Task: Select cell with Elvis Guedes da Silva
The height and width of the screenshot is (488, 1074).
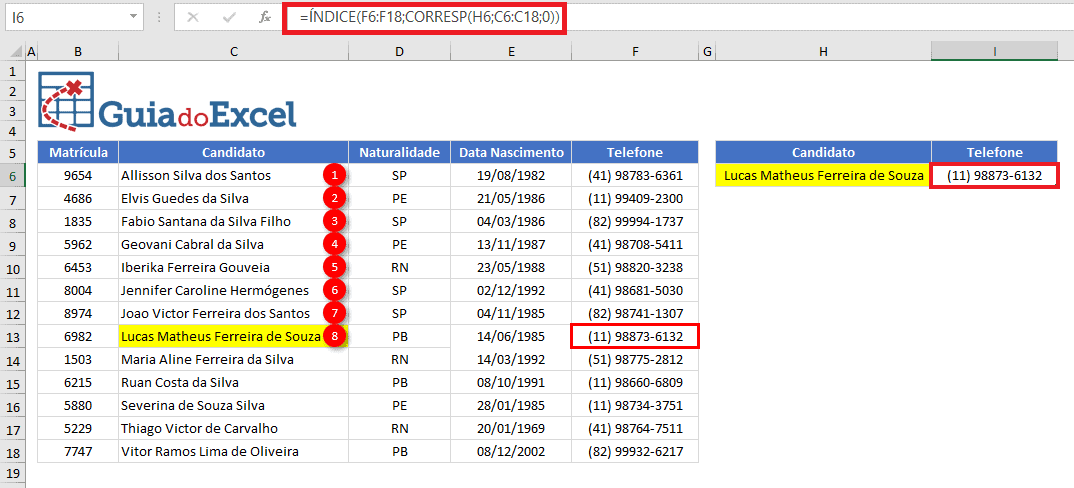Action: pos(234,199)
